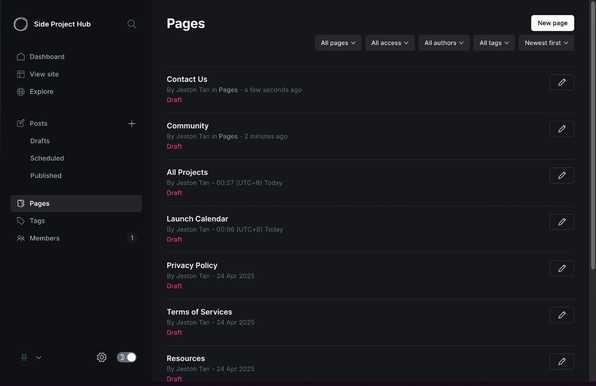596x386 pixels.
Task: Open the Community page title
Action: (187, 126)
